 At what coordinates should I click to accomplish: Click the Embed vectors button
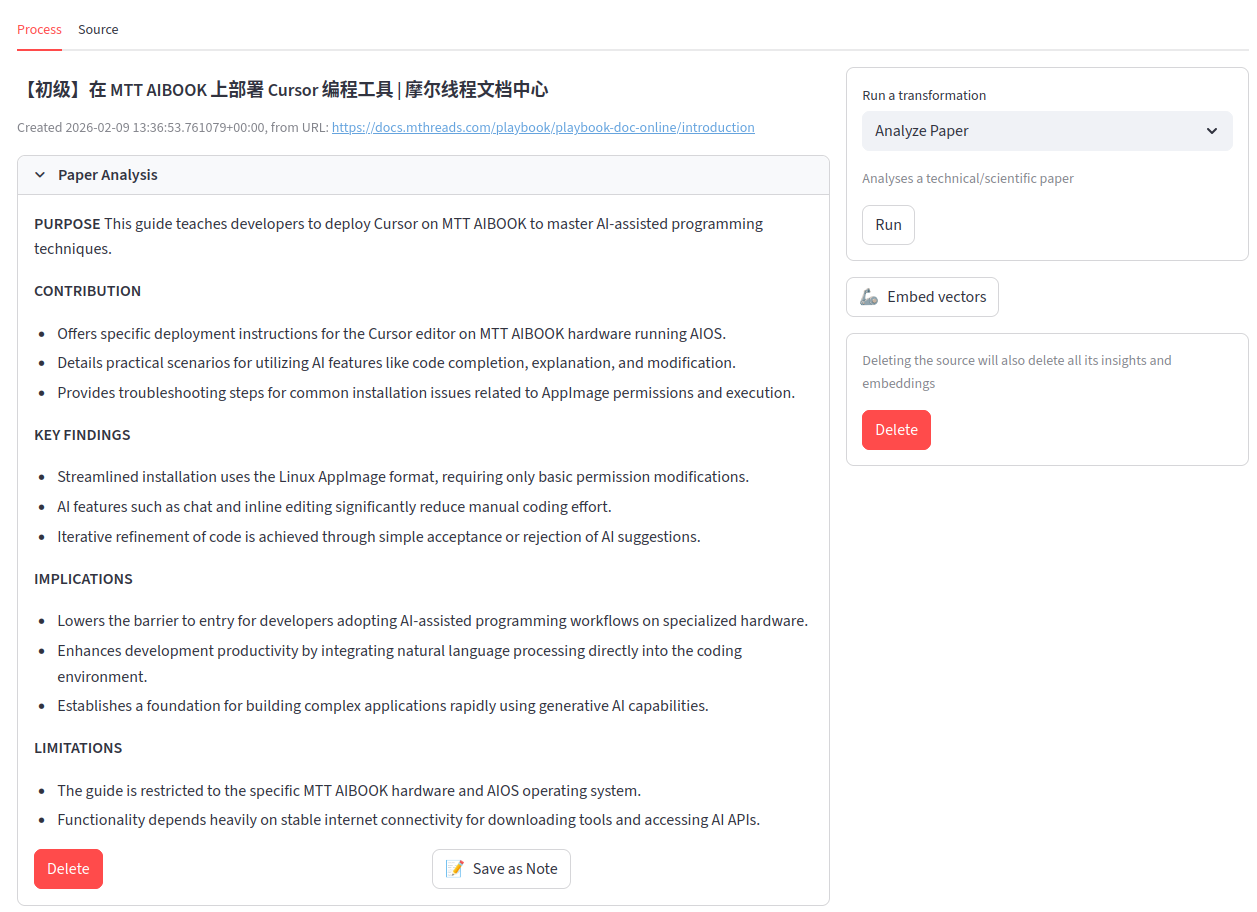[922, 297]
